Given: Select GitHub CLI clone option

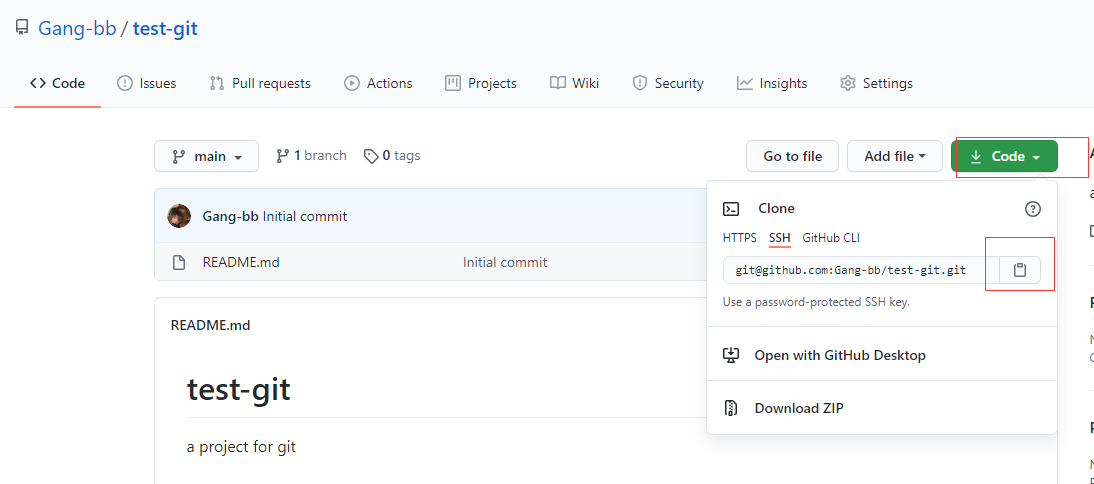Looking at the screenshot, I should (x=831, y=238).
